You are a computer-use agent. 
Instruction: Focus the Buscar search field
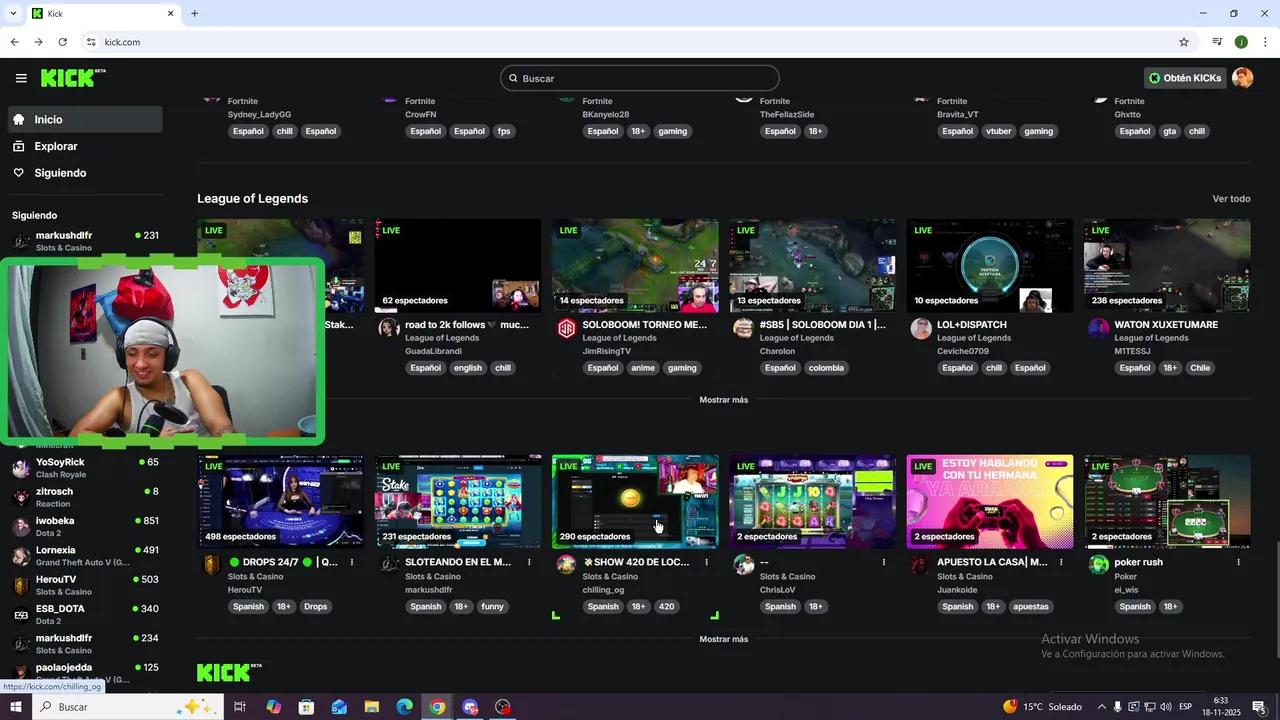tap(640, 78)
